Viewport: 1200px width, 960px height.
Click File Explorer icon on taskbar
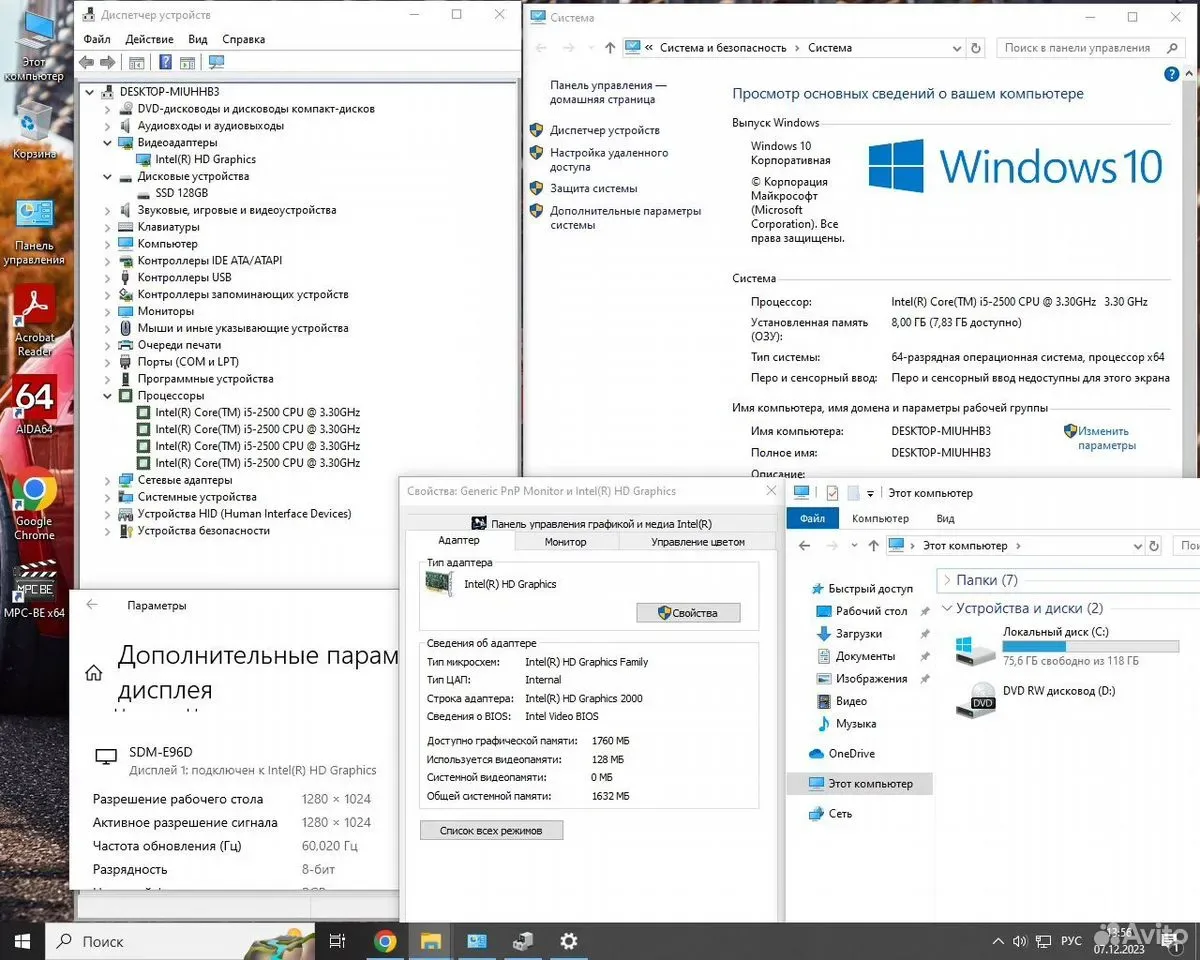tap(431, 941)
